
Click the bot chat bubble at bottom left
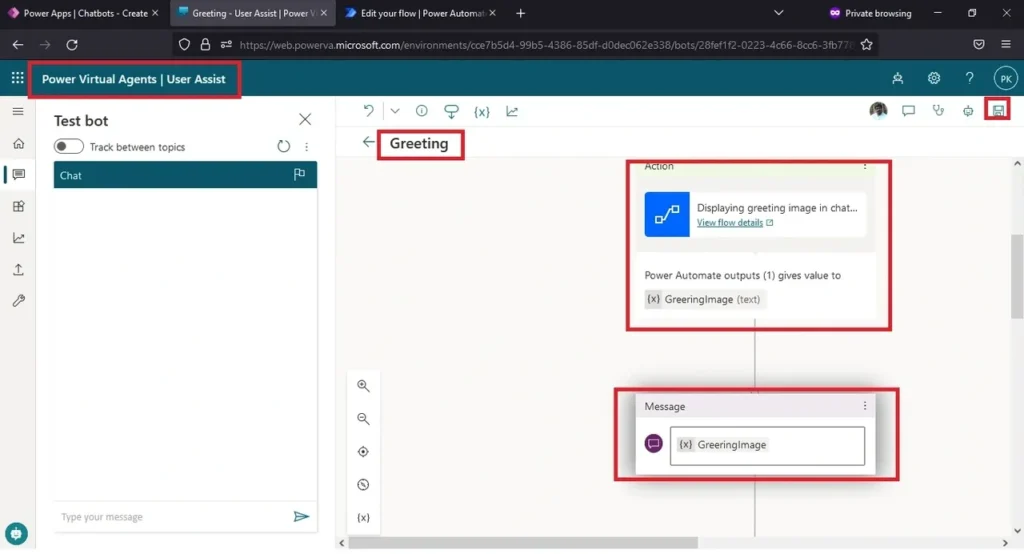pyautogui.click(x=16, y=533)
